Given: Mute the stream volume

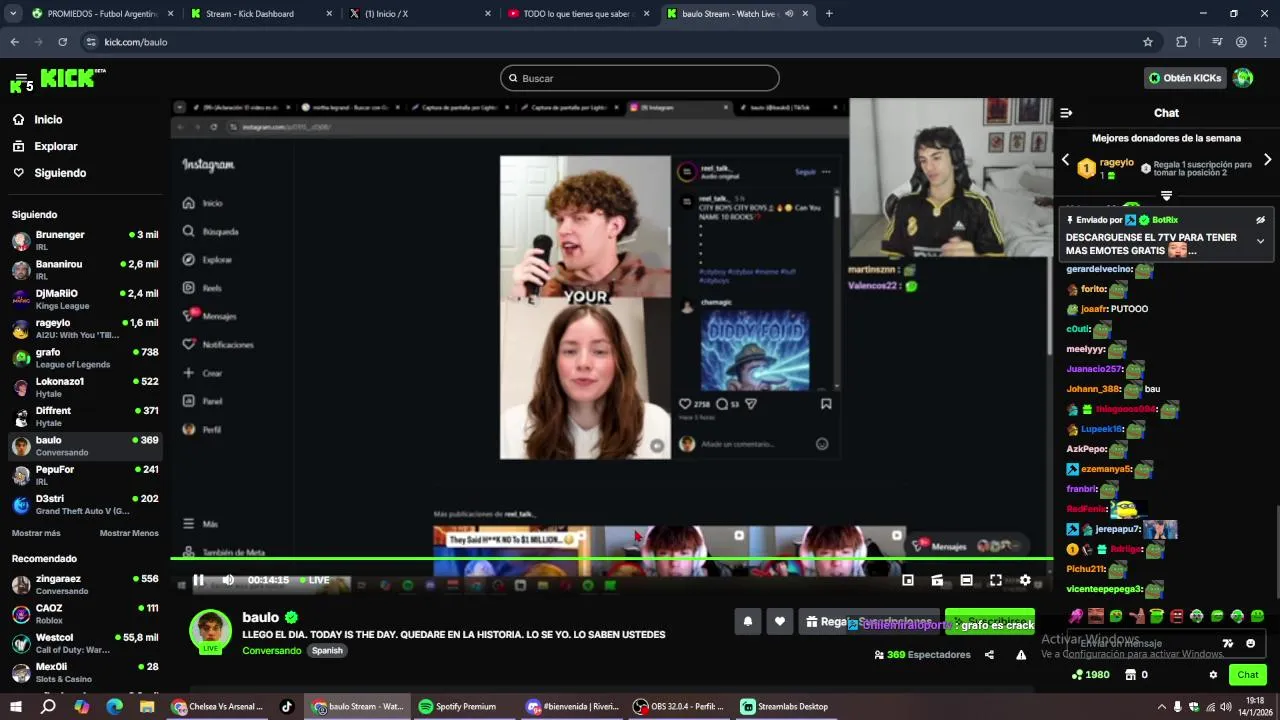Looking at the screenshot, I should (x=228, y=580).
